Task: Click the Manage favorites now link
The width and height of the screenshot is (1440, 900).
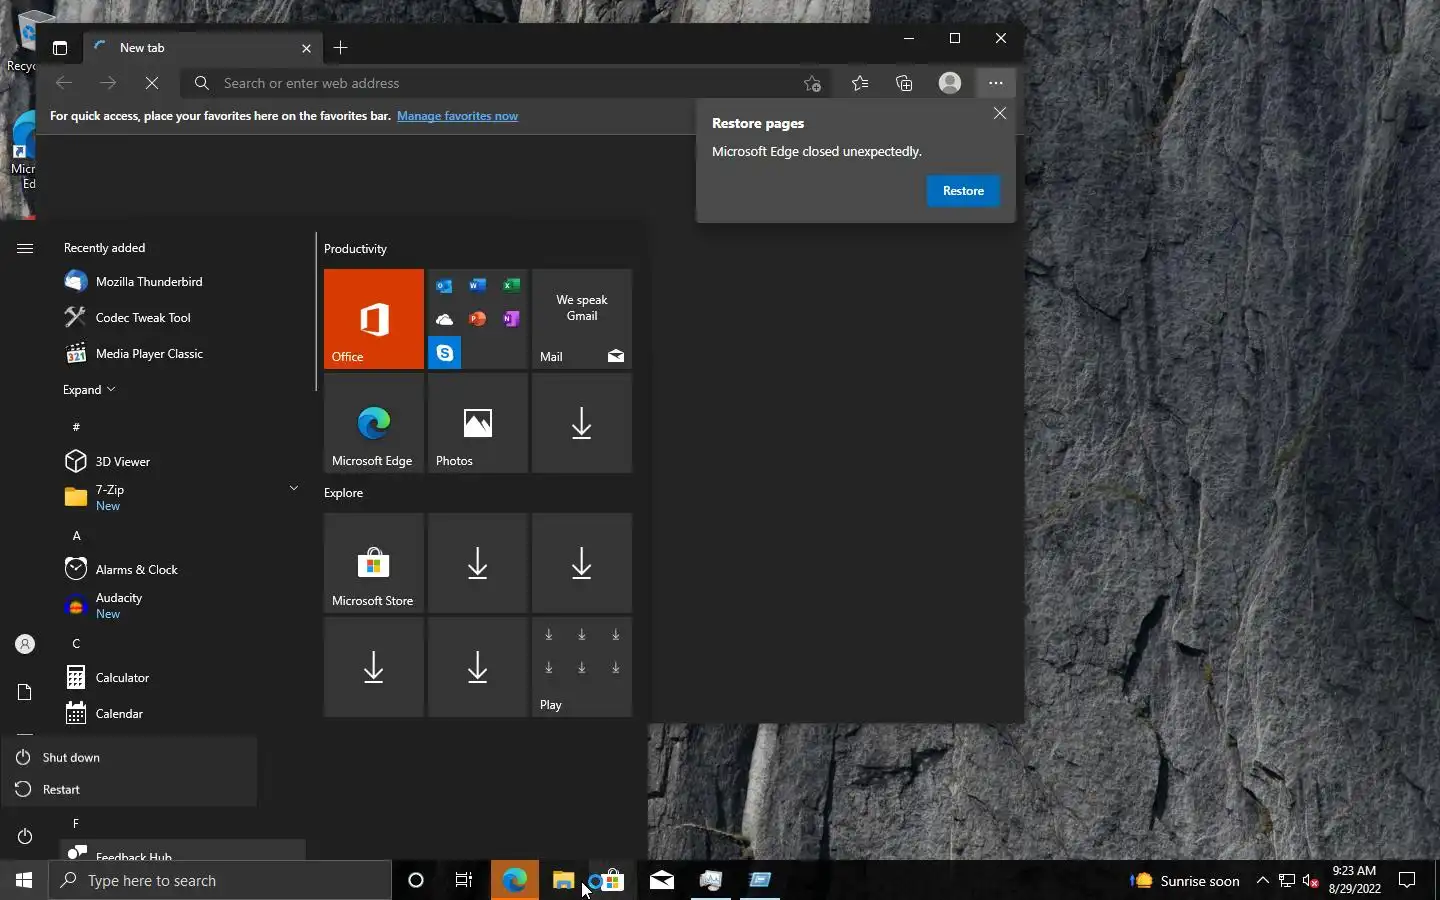Action: pos(457,116)
